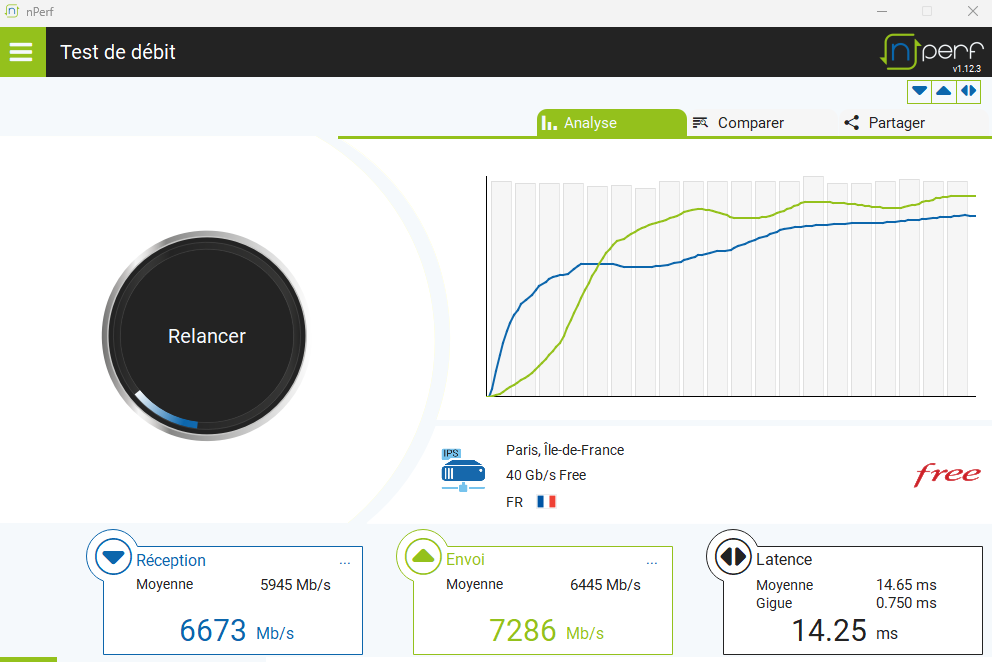Viewport: 992px width, 662px height.
Task: Click the nPerf app icon in title bar
Action: [x=13, y=11]
